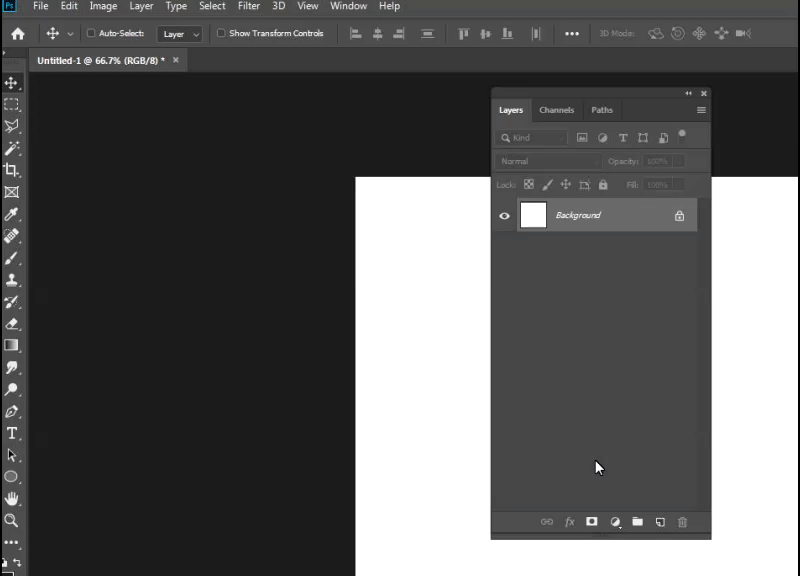This screenshot has width=800, height=576.
Task: Switch to the Channels tab
Action: click(556, 110)
